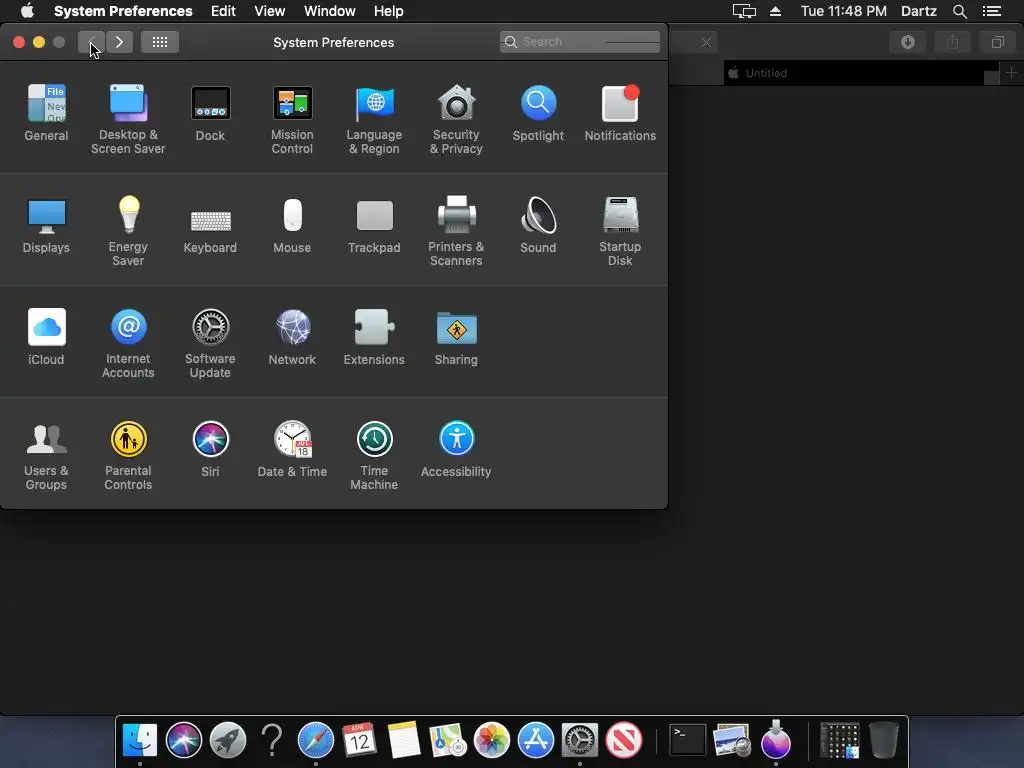Image resolution: width=1024 pixels, height=768 pixels.
Task: Open Parental Controls pane
Action: coord(128,455)
